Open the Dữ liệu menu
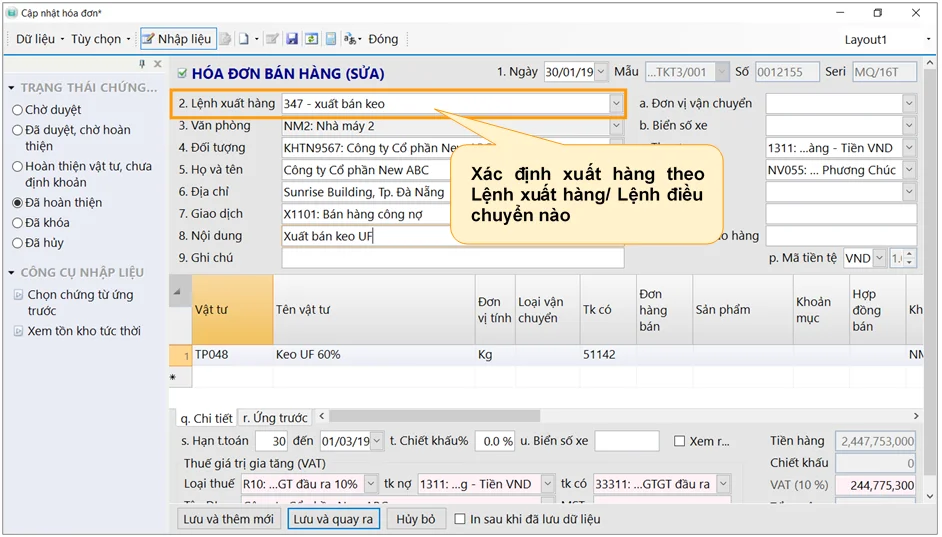This screenshot has height=537, width=942. pos(35,39)
